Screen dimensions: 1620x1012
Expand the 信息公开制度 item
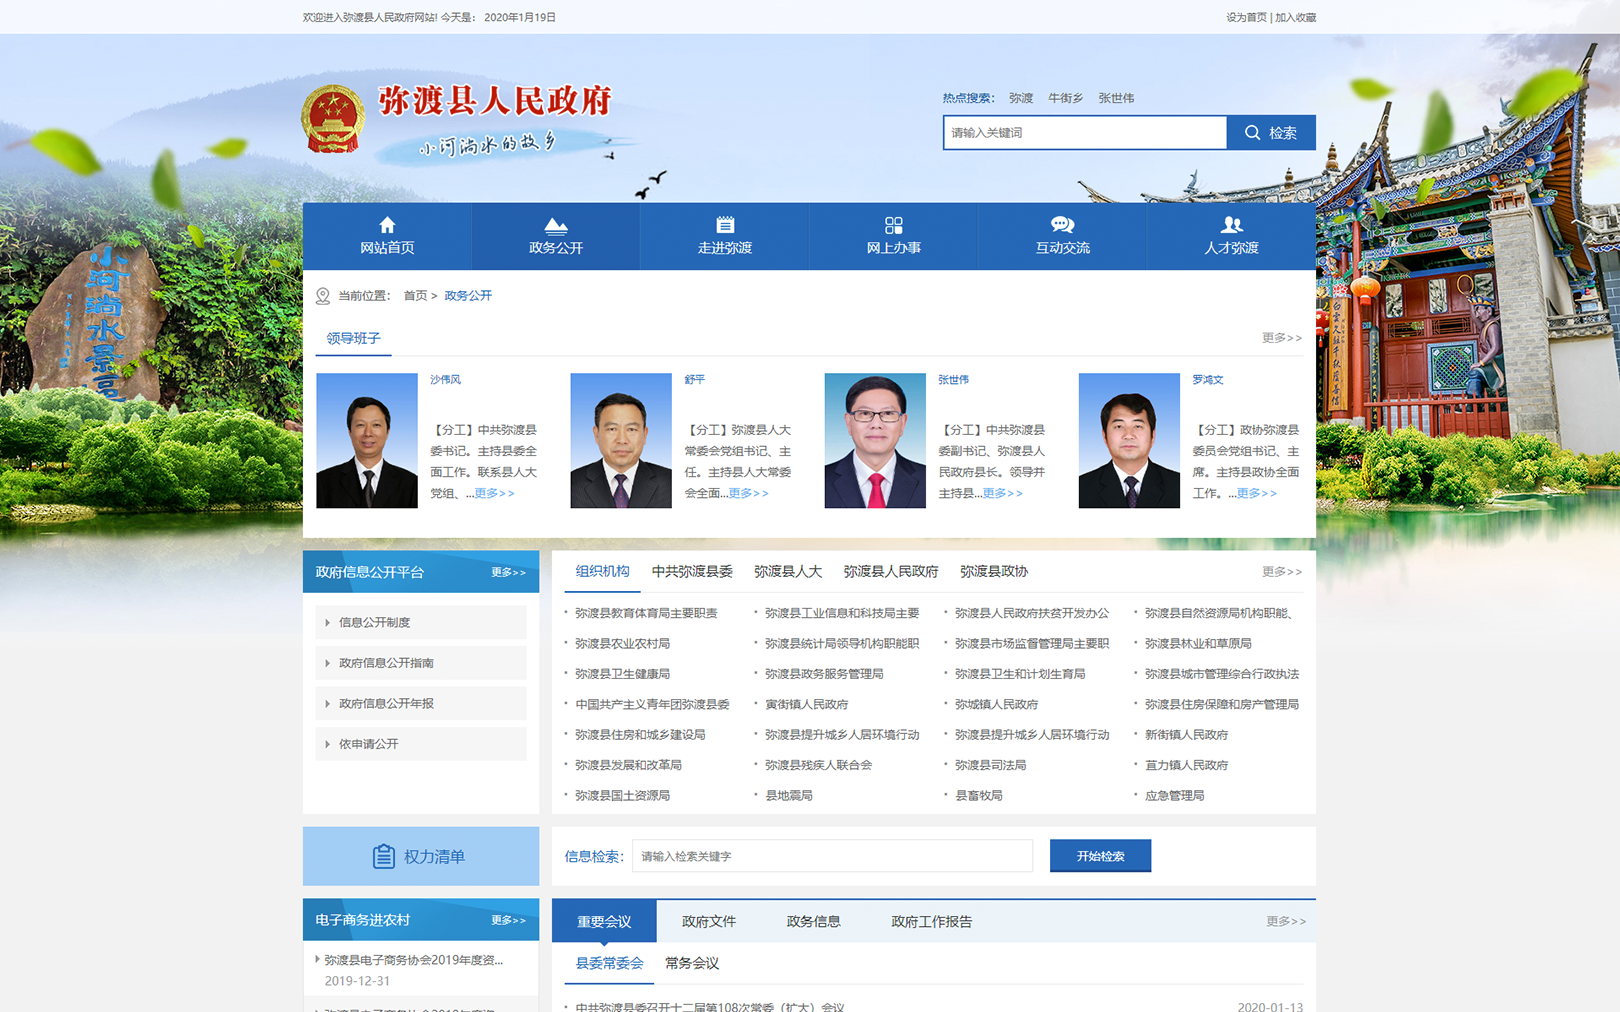421,622
